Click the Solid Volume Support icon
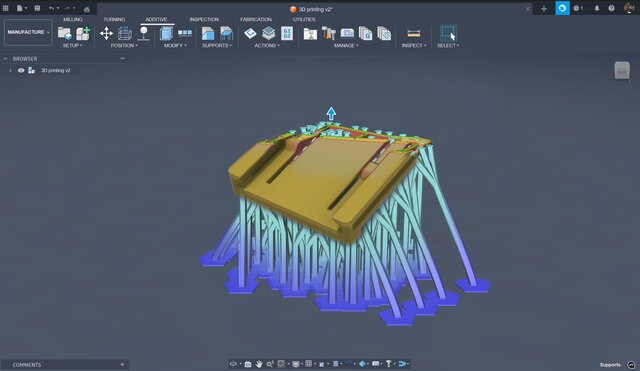Image resolution: width=640 pixels, height=371 pixels. [x=208, y=33]
